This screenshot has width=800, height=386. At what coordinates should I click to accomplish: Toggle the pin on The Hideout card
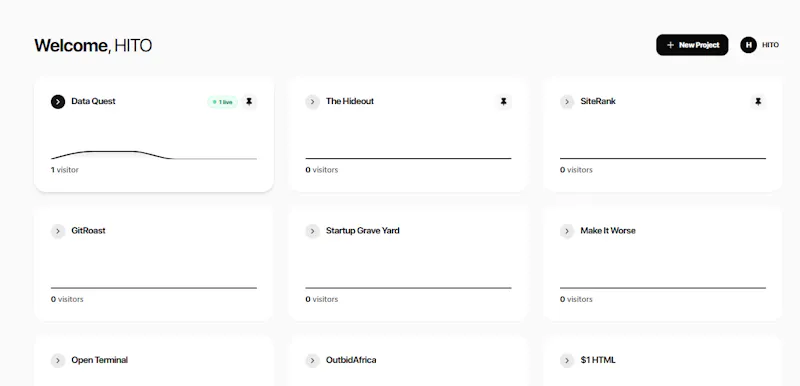point(504,102)
